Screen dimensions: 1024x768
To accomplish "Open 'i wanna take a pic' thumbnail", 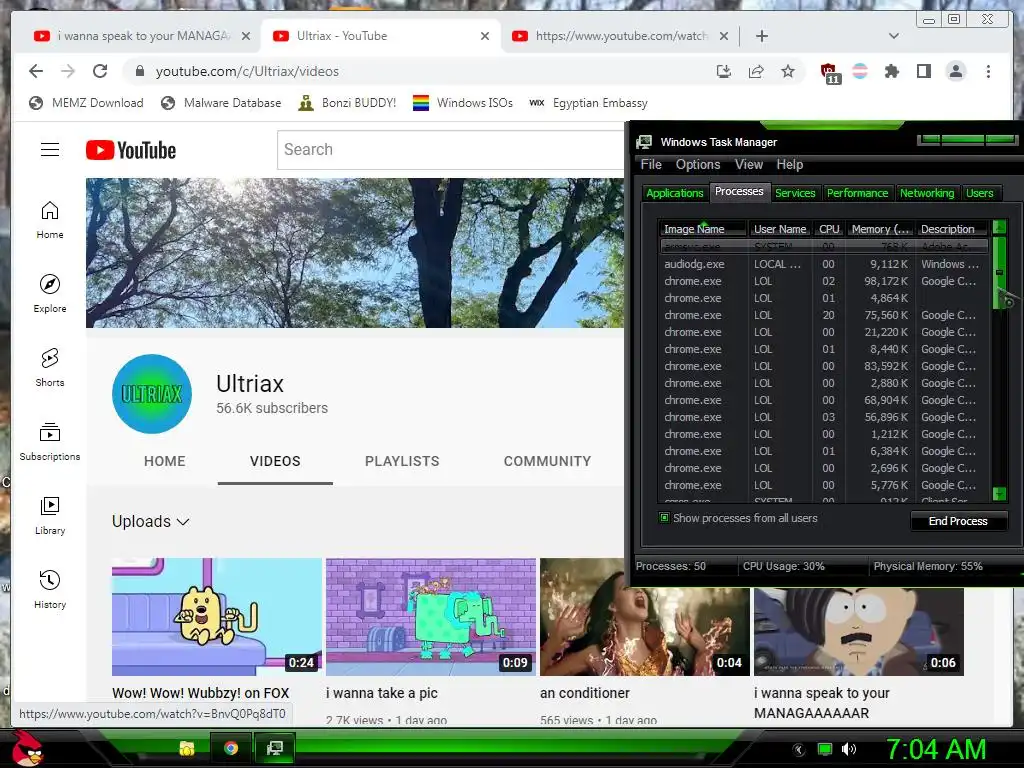I will pos(431,617).
